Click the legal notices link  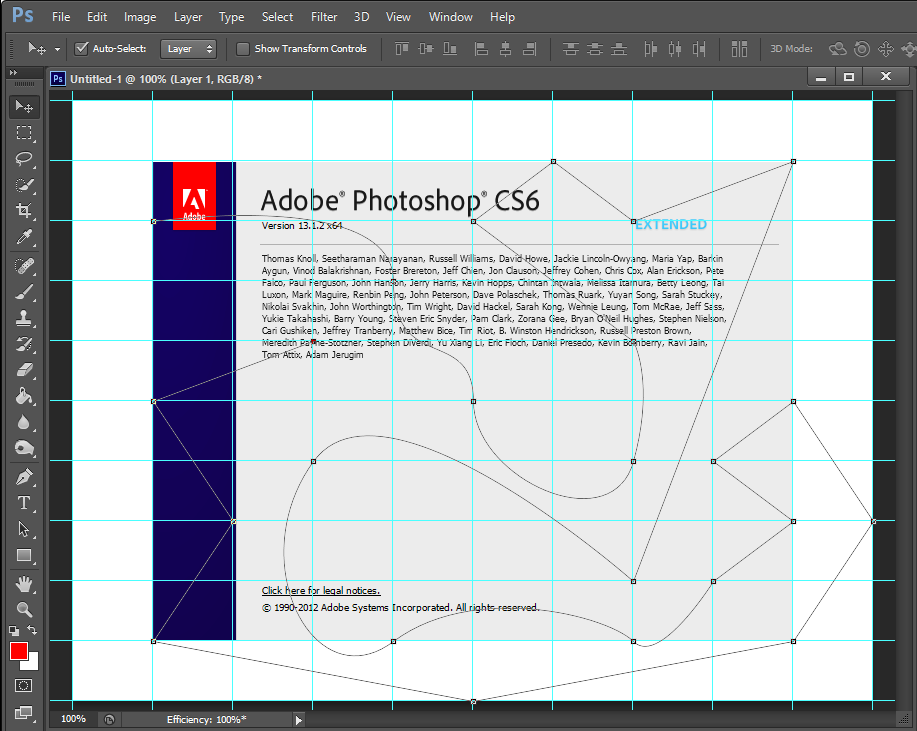pyautogui.click(x=320, y=590)
